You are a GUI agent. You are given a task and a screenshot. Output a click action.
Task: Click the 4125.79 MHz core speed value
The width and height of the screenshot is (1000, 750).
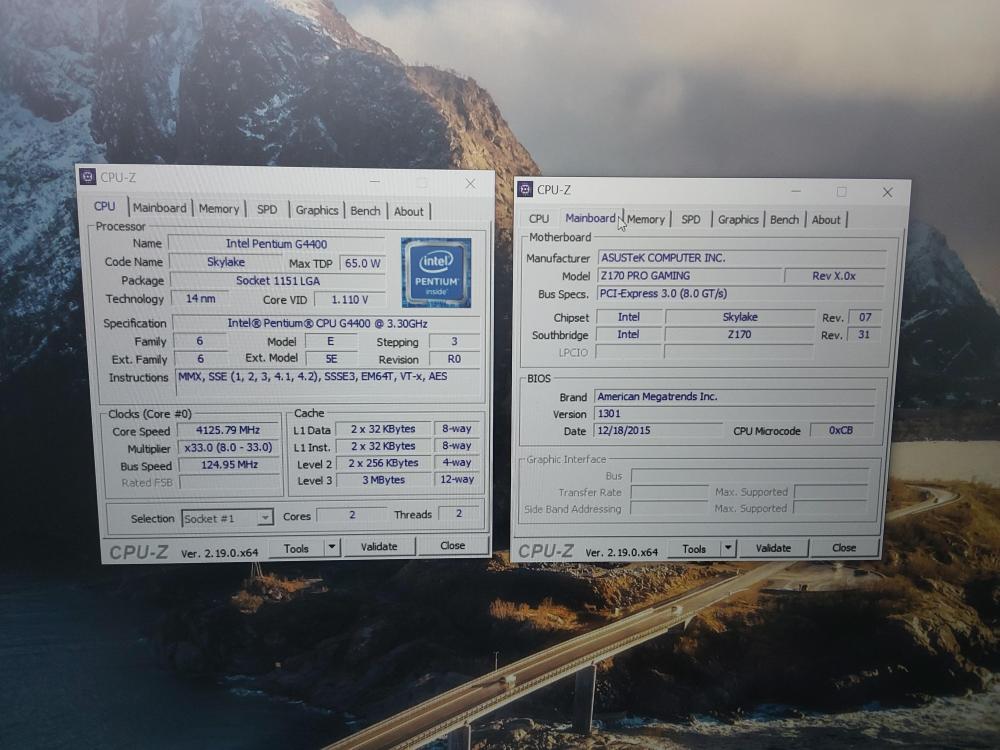click(228, 430)
